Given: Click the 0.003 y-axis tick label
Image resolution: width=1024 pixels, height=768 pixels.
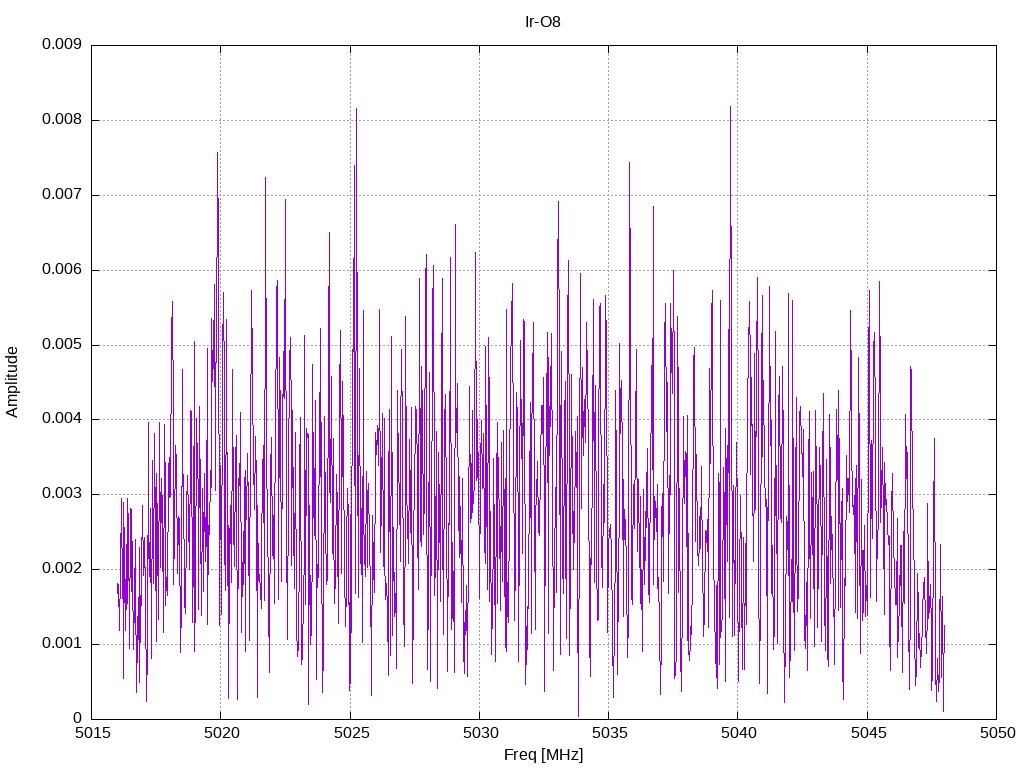Looking at the screenshot, I should (x=62, y=494).
